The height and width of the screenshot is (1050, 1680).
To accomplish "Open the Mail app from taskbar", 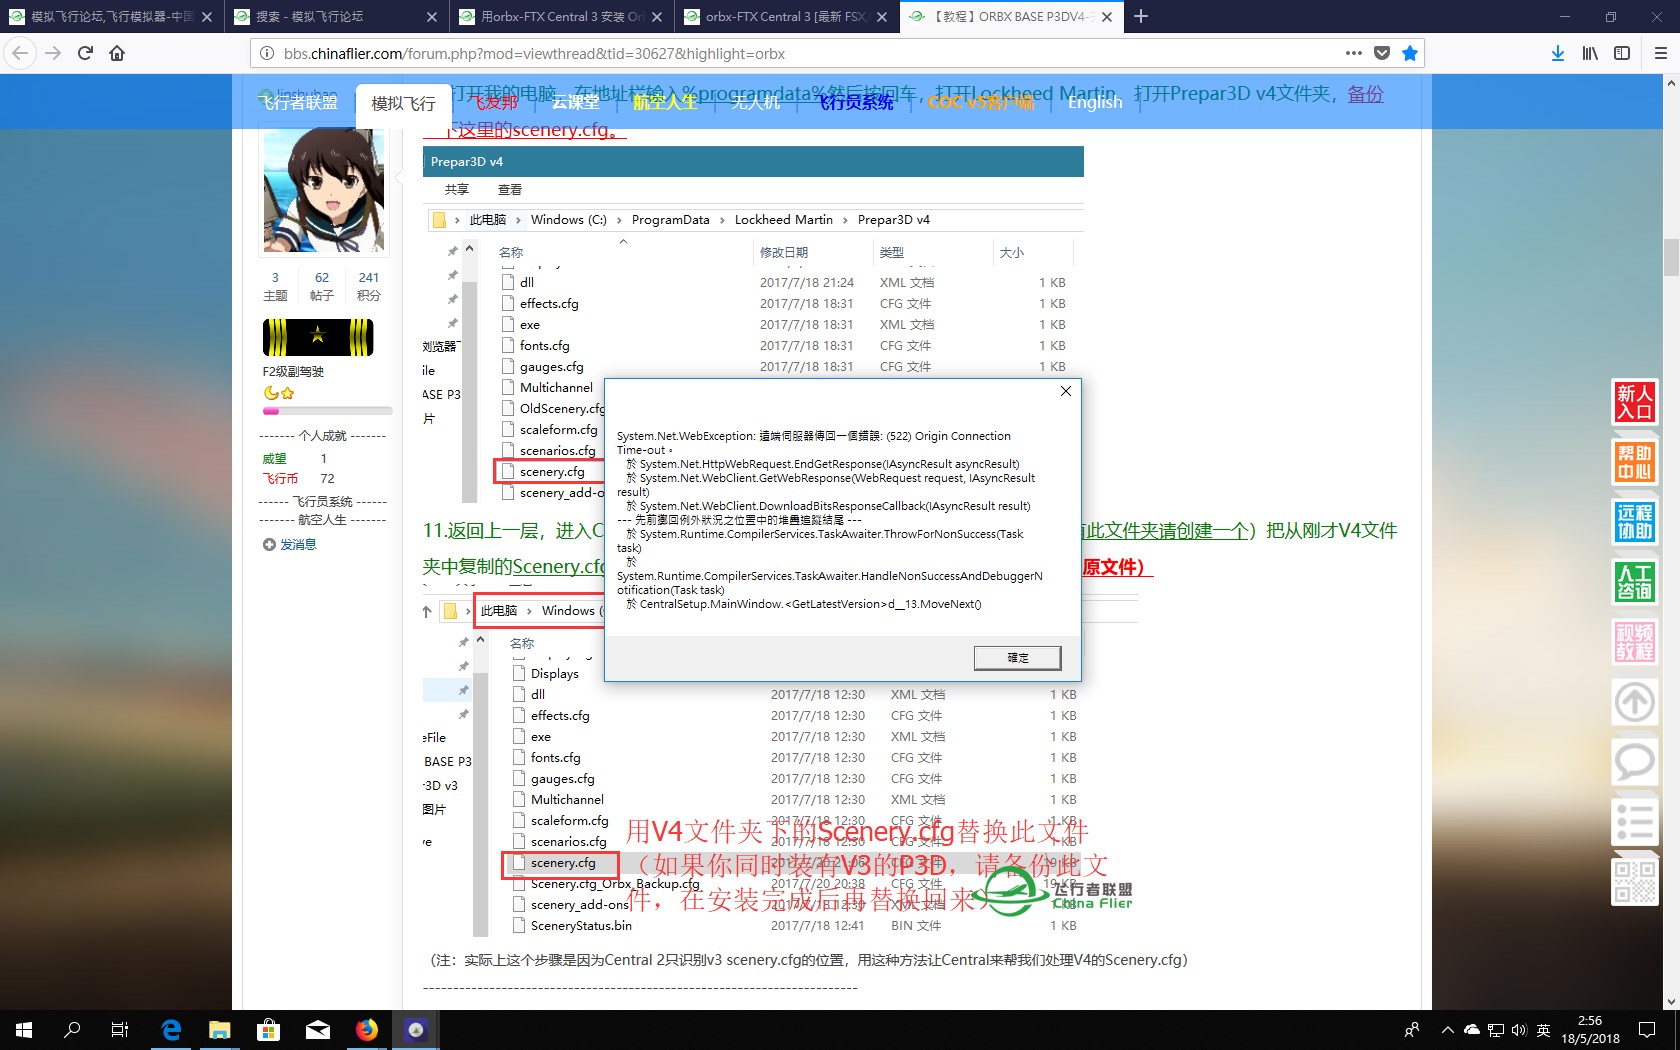I will point(317,1030).
